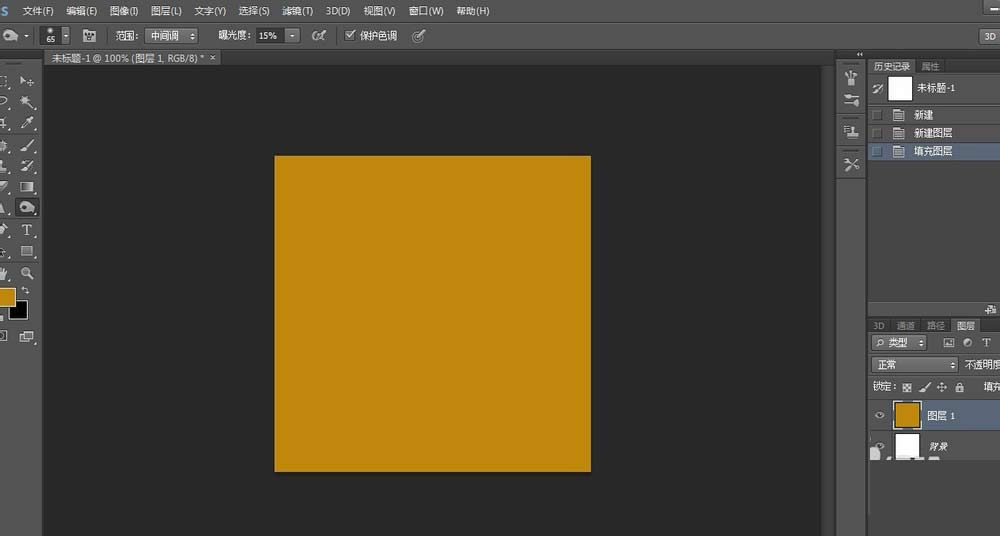Click the lock-all padlock icon in Layers
The image size is (1000, 536).
pos(959,387)
